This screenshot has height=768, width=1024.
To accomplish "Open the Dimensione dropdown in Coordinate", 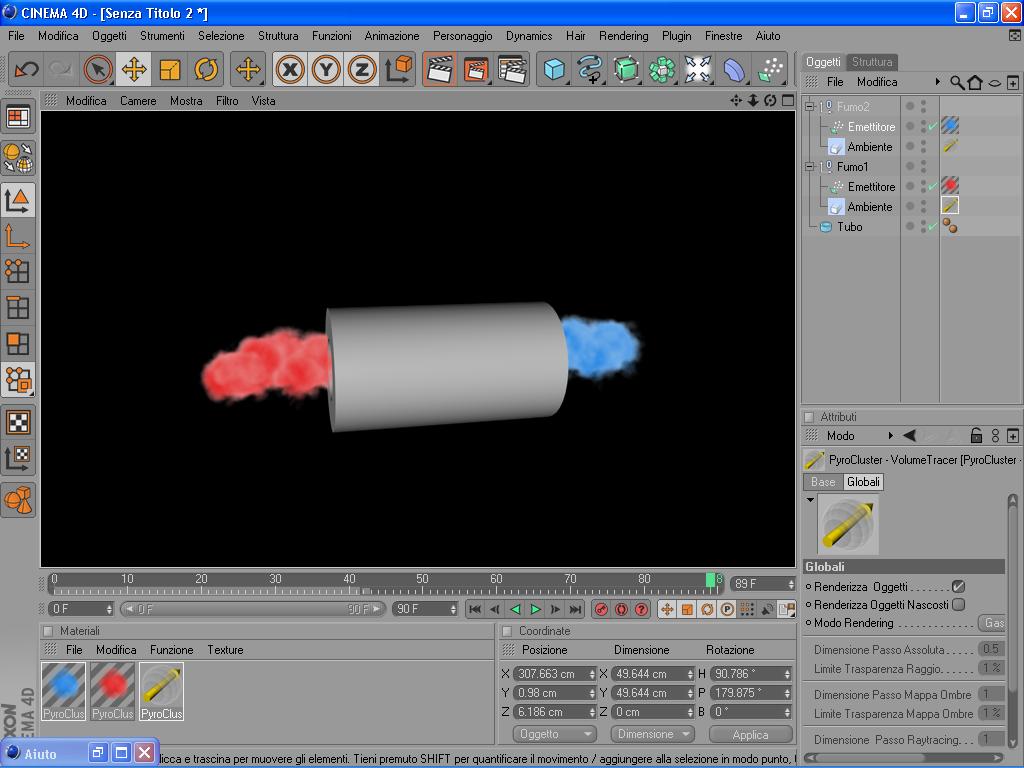I will (652, 734).
